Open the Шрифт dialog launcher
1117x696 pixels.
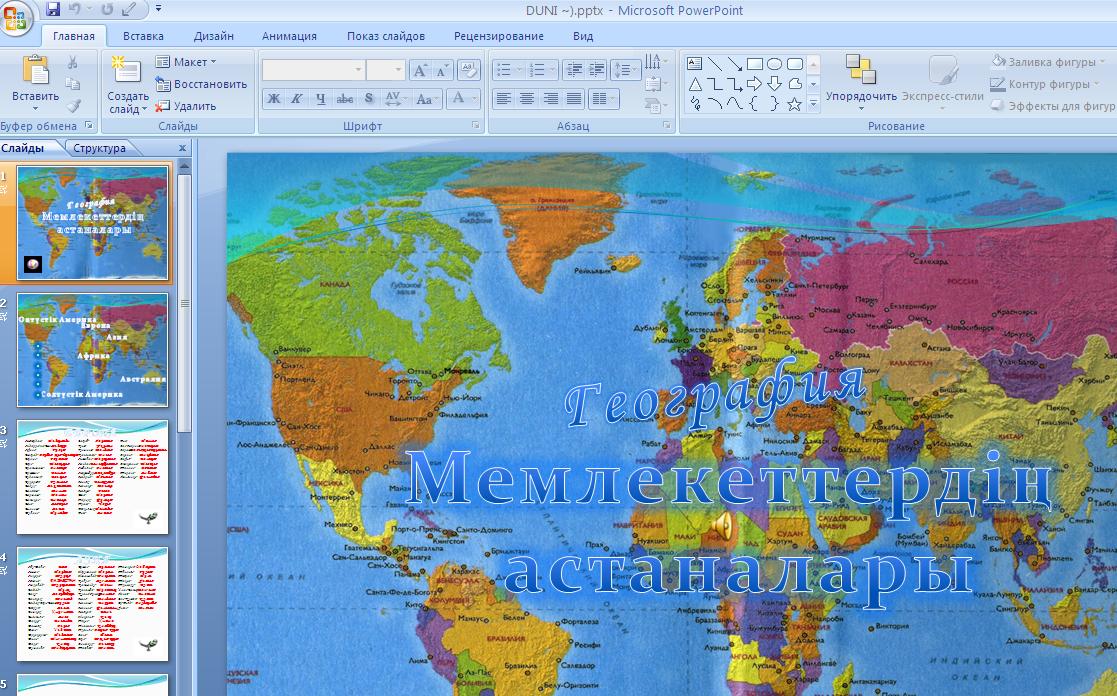click(475, 125)
